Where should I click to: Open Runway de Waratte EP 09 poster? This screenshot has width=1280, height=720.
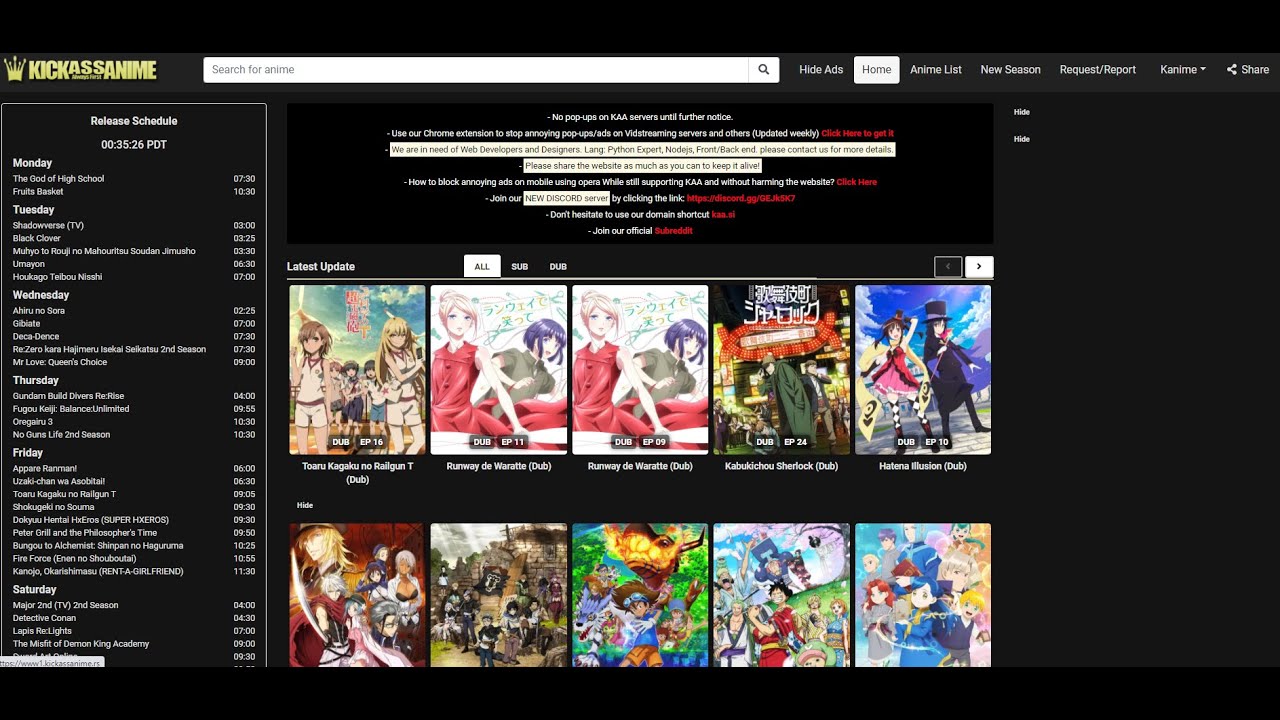[640, 370]
